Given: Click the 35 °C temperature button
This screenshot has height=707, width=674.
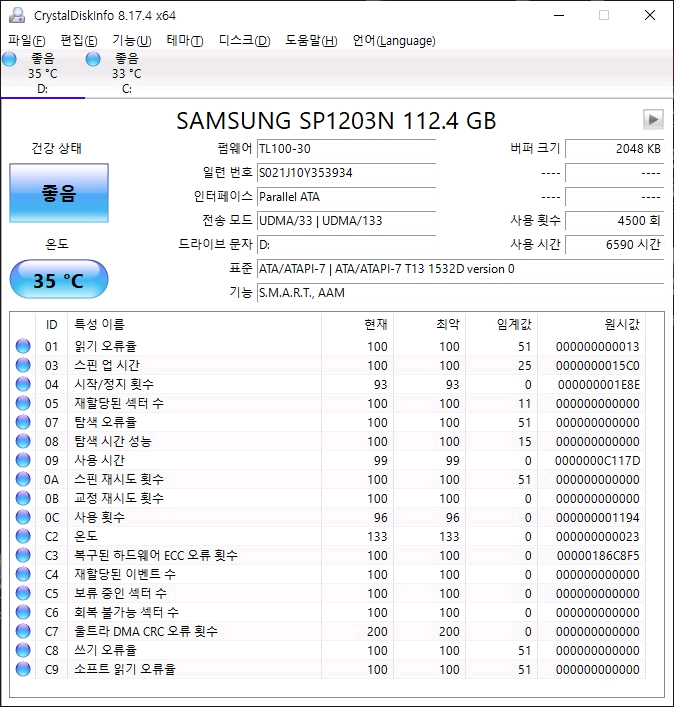Looking at the screenshot, I should 59,280.
